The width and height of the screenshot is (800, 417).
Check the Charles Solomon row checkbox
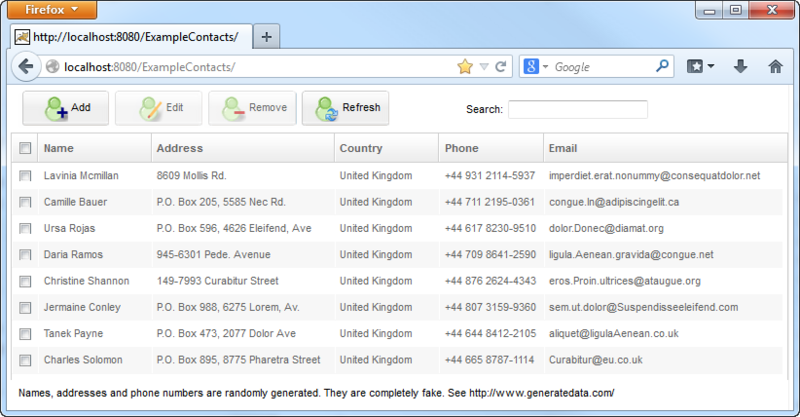tap(25, 360)
